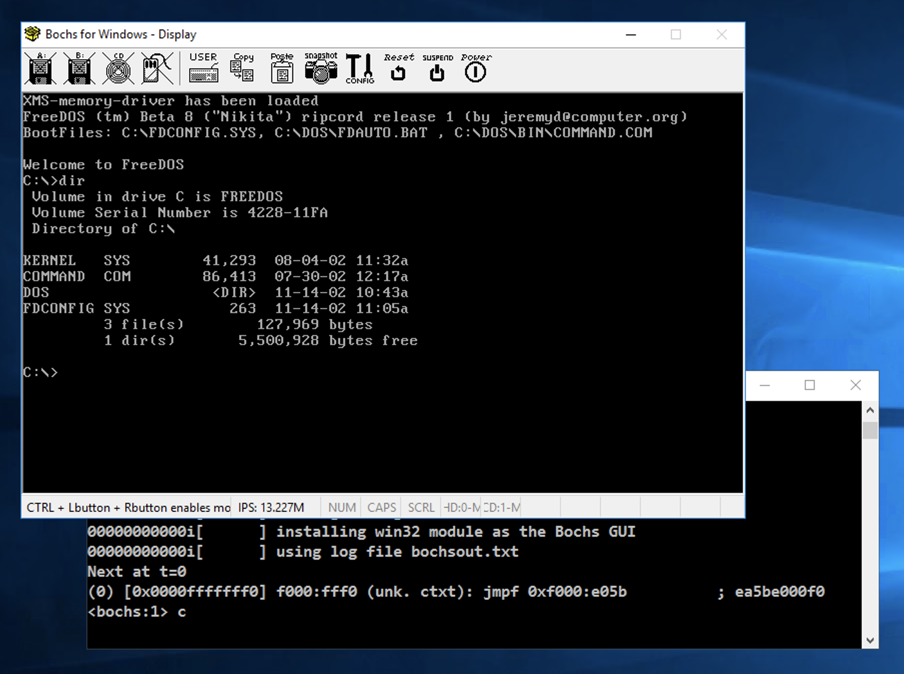Take a snapshot with camera icon

coord(321,69)
